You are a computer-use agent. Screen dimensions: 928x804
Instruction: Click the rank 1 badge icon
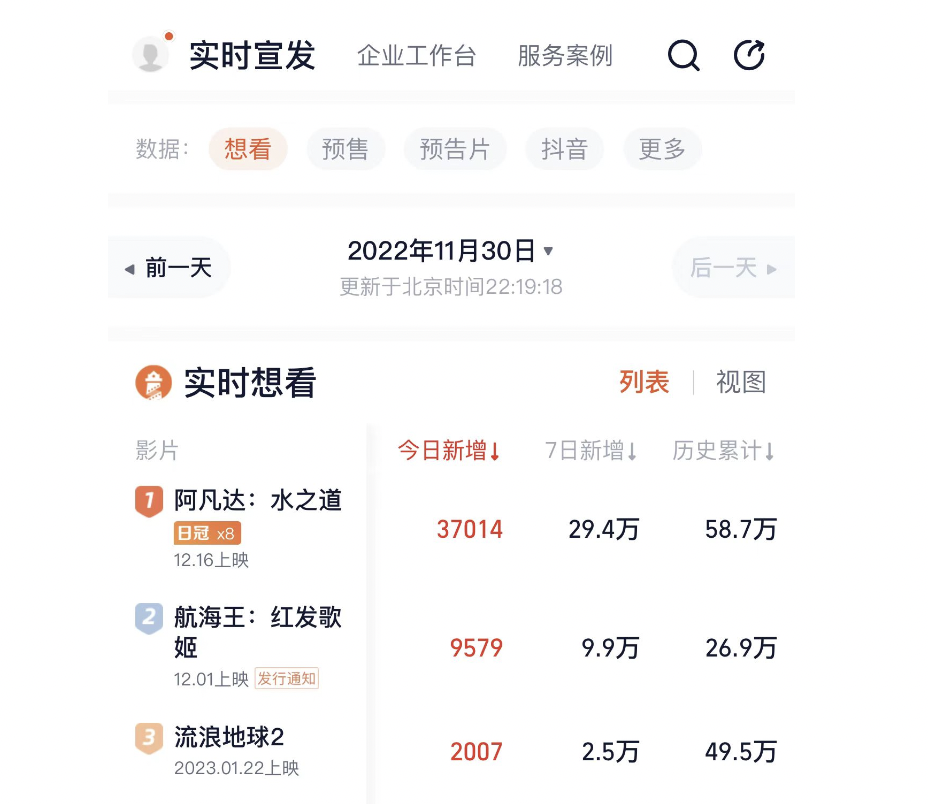tap(149, 500)
